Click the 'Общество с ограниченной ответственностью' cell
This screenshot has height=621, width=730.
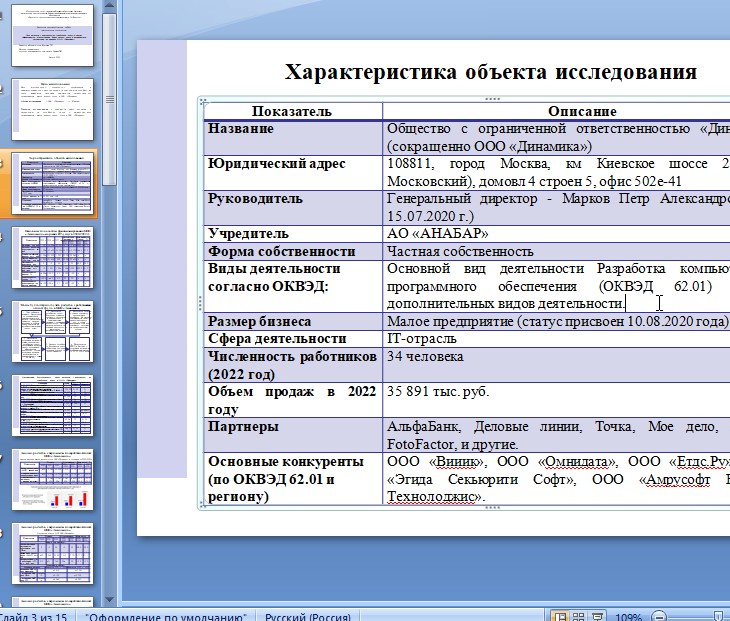tap(556, 137)
